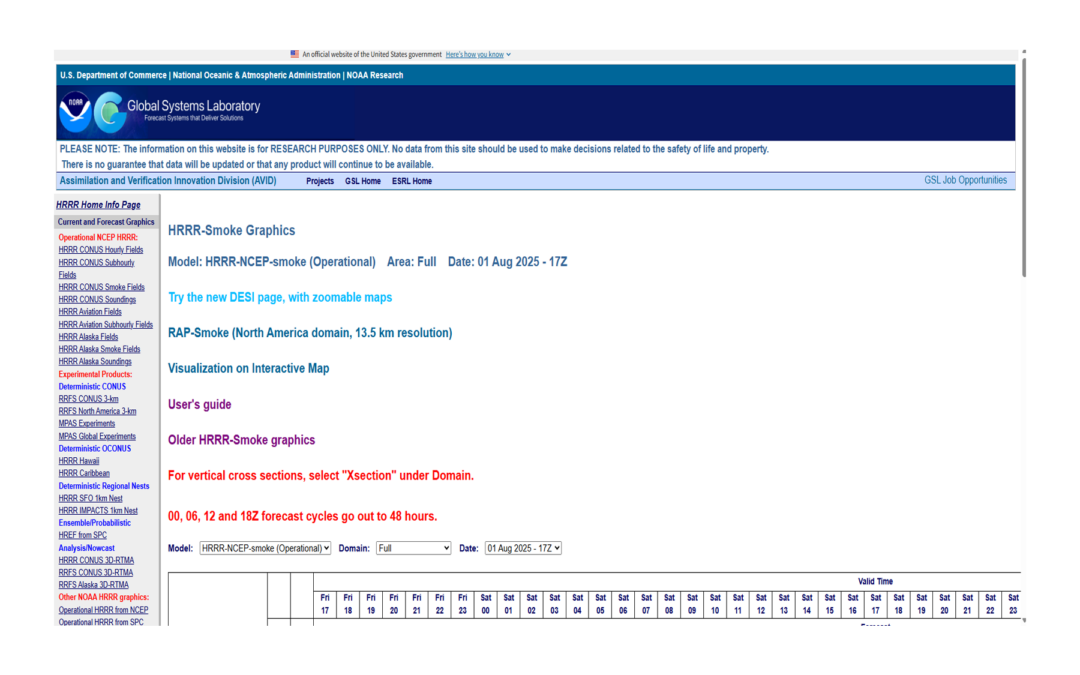This screenshot has height=675, width=1080.
Task: Go to GSL Home
Action: pyautogui.click(x=363, y=181)
